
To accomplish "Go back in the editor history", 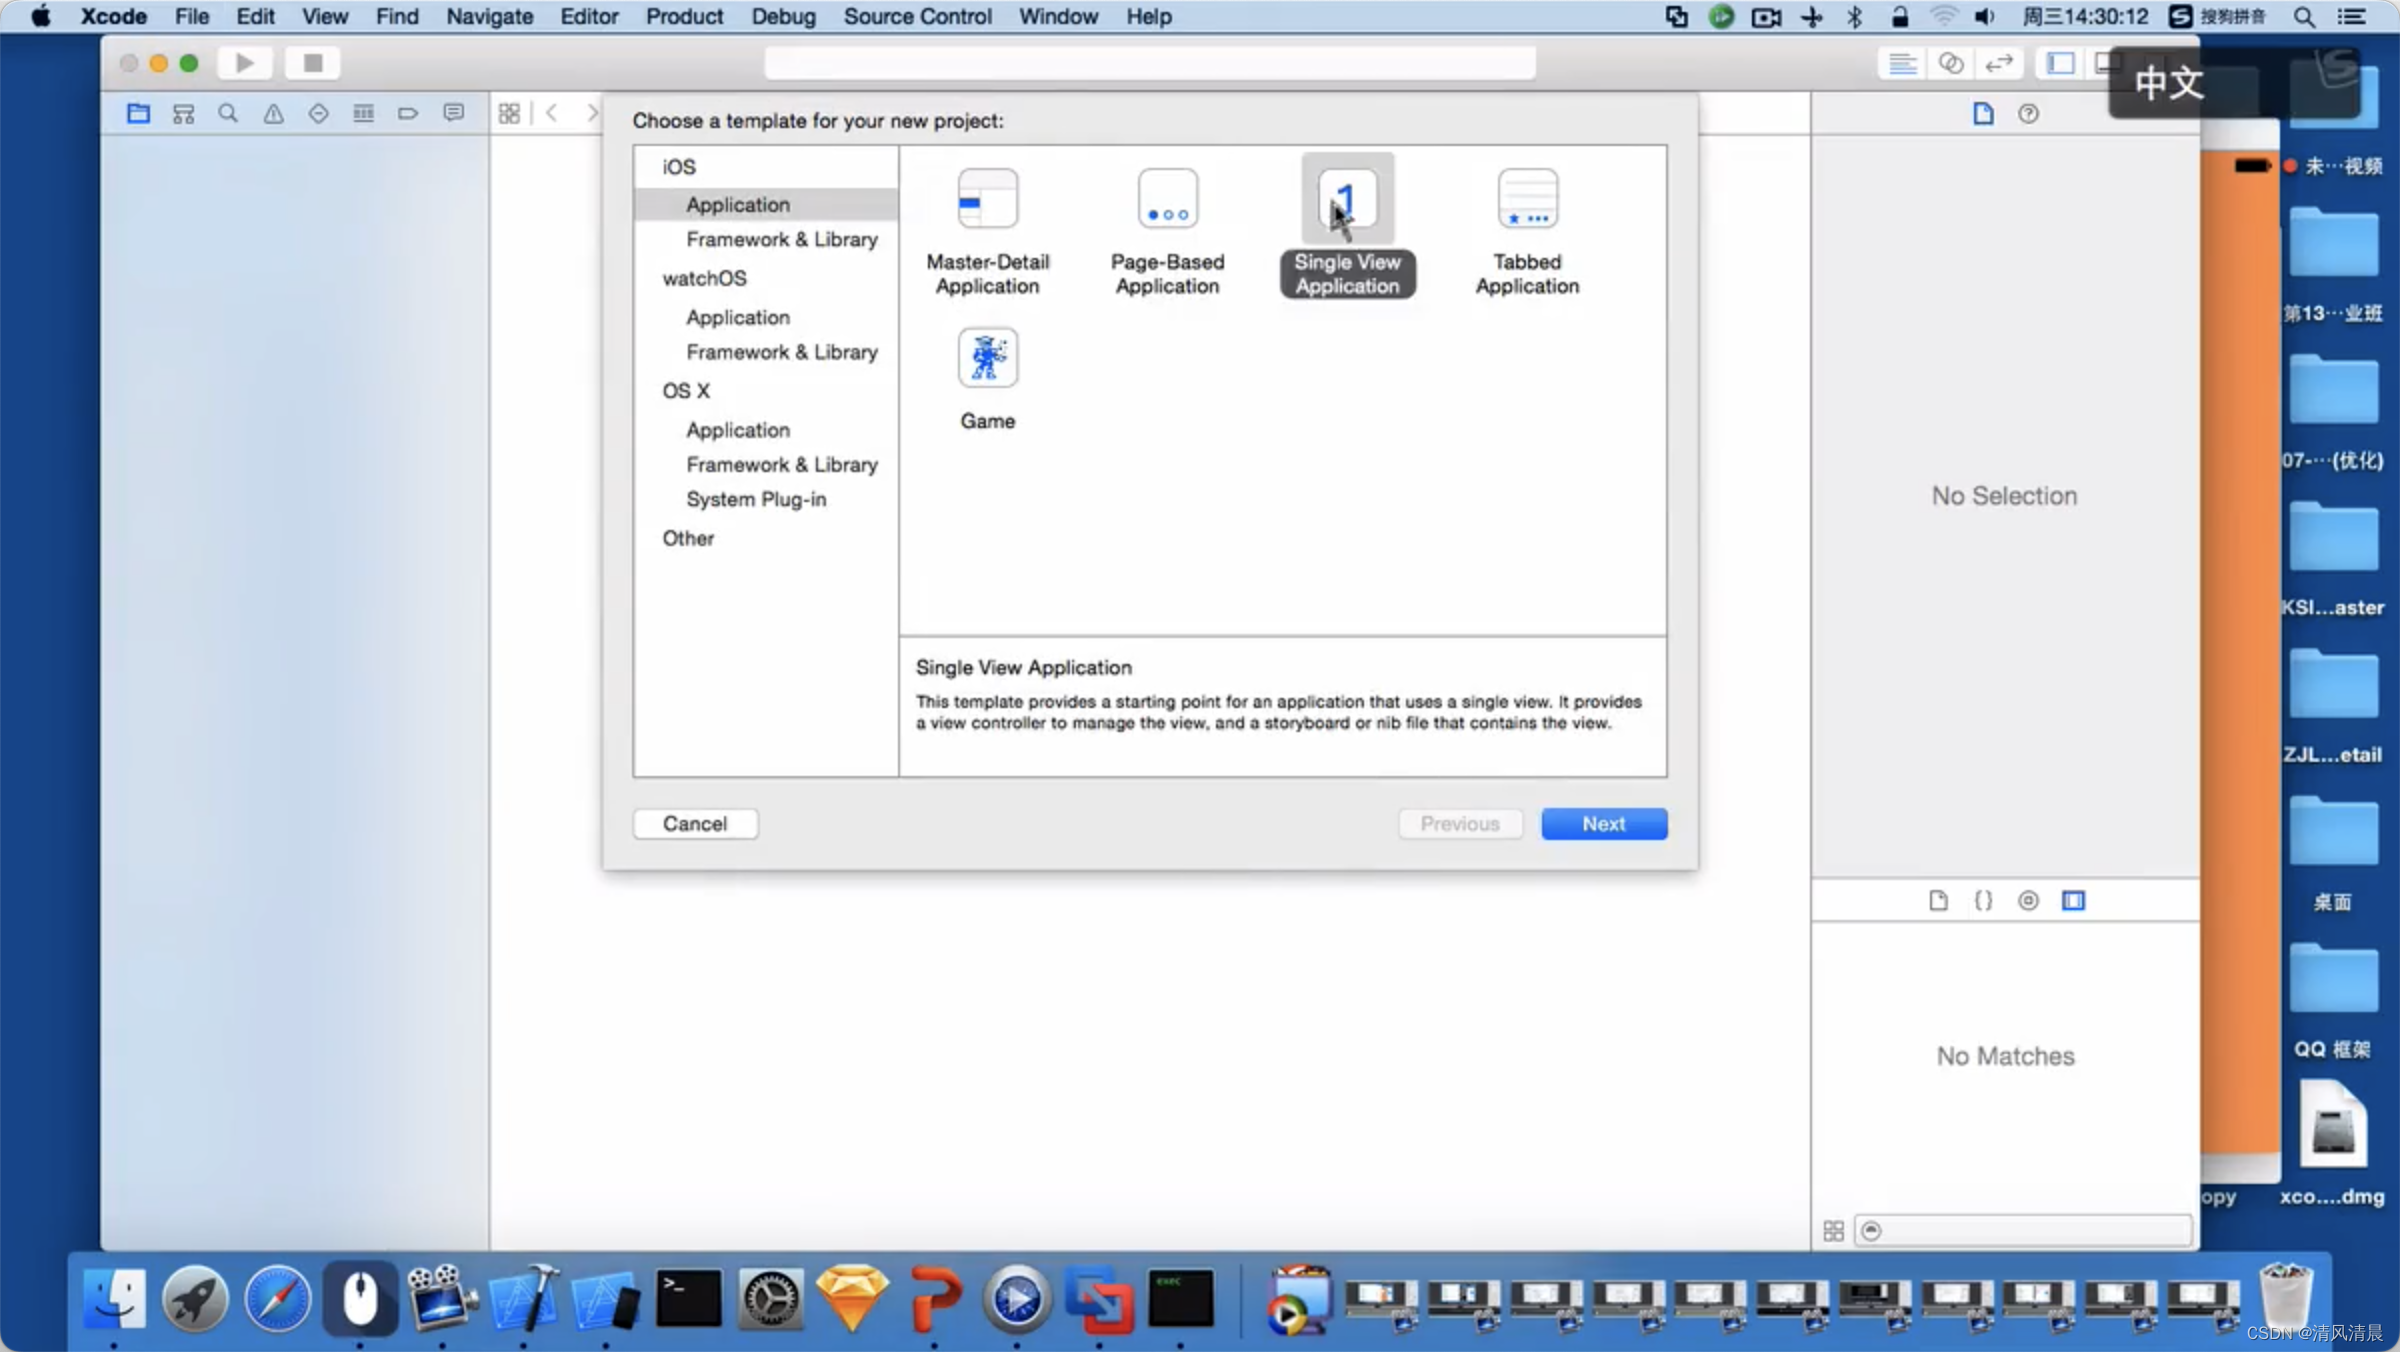I will [x=552, y=113].
